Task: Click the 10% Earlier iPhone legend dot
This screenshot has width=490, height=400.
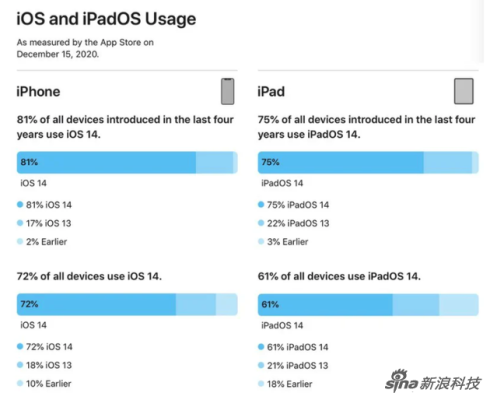Action: pyautogui.click(x=20, y=383)
